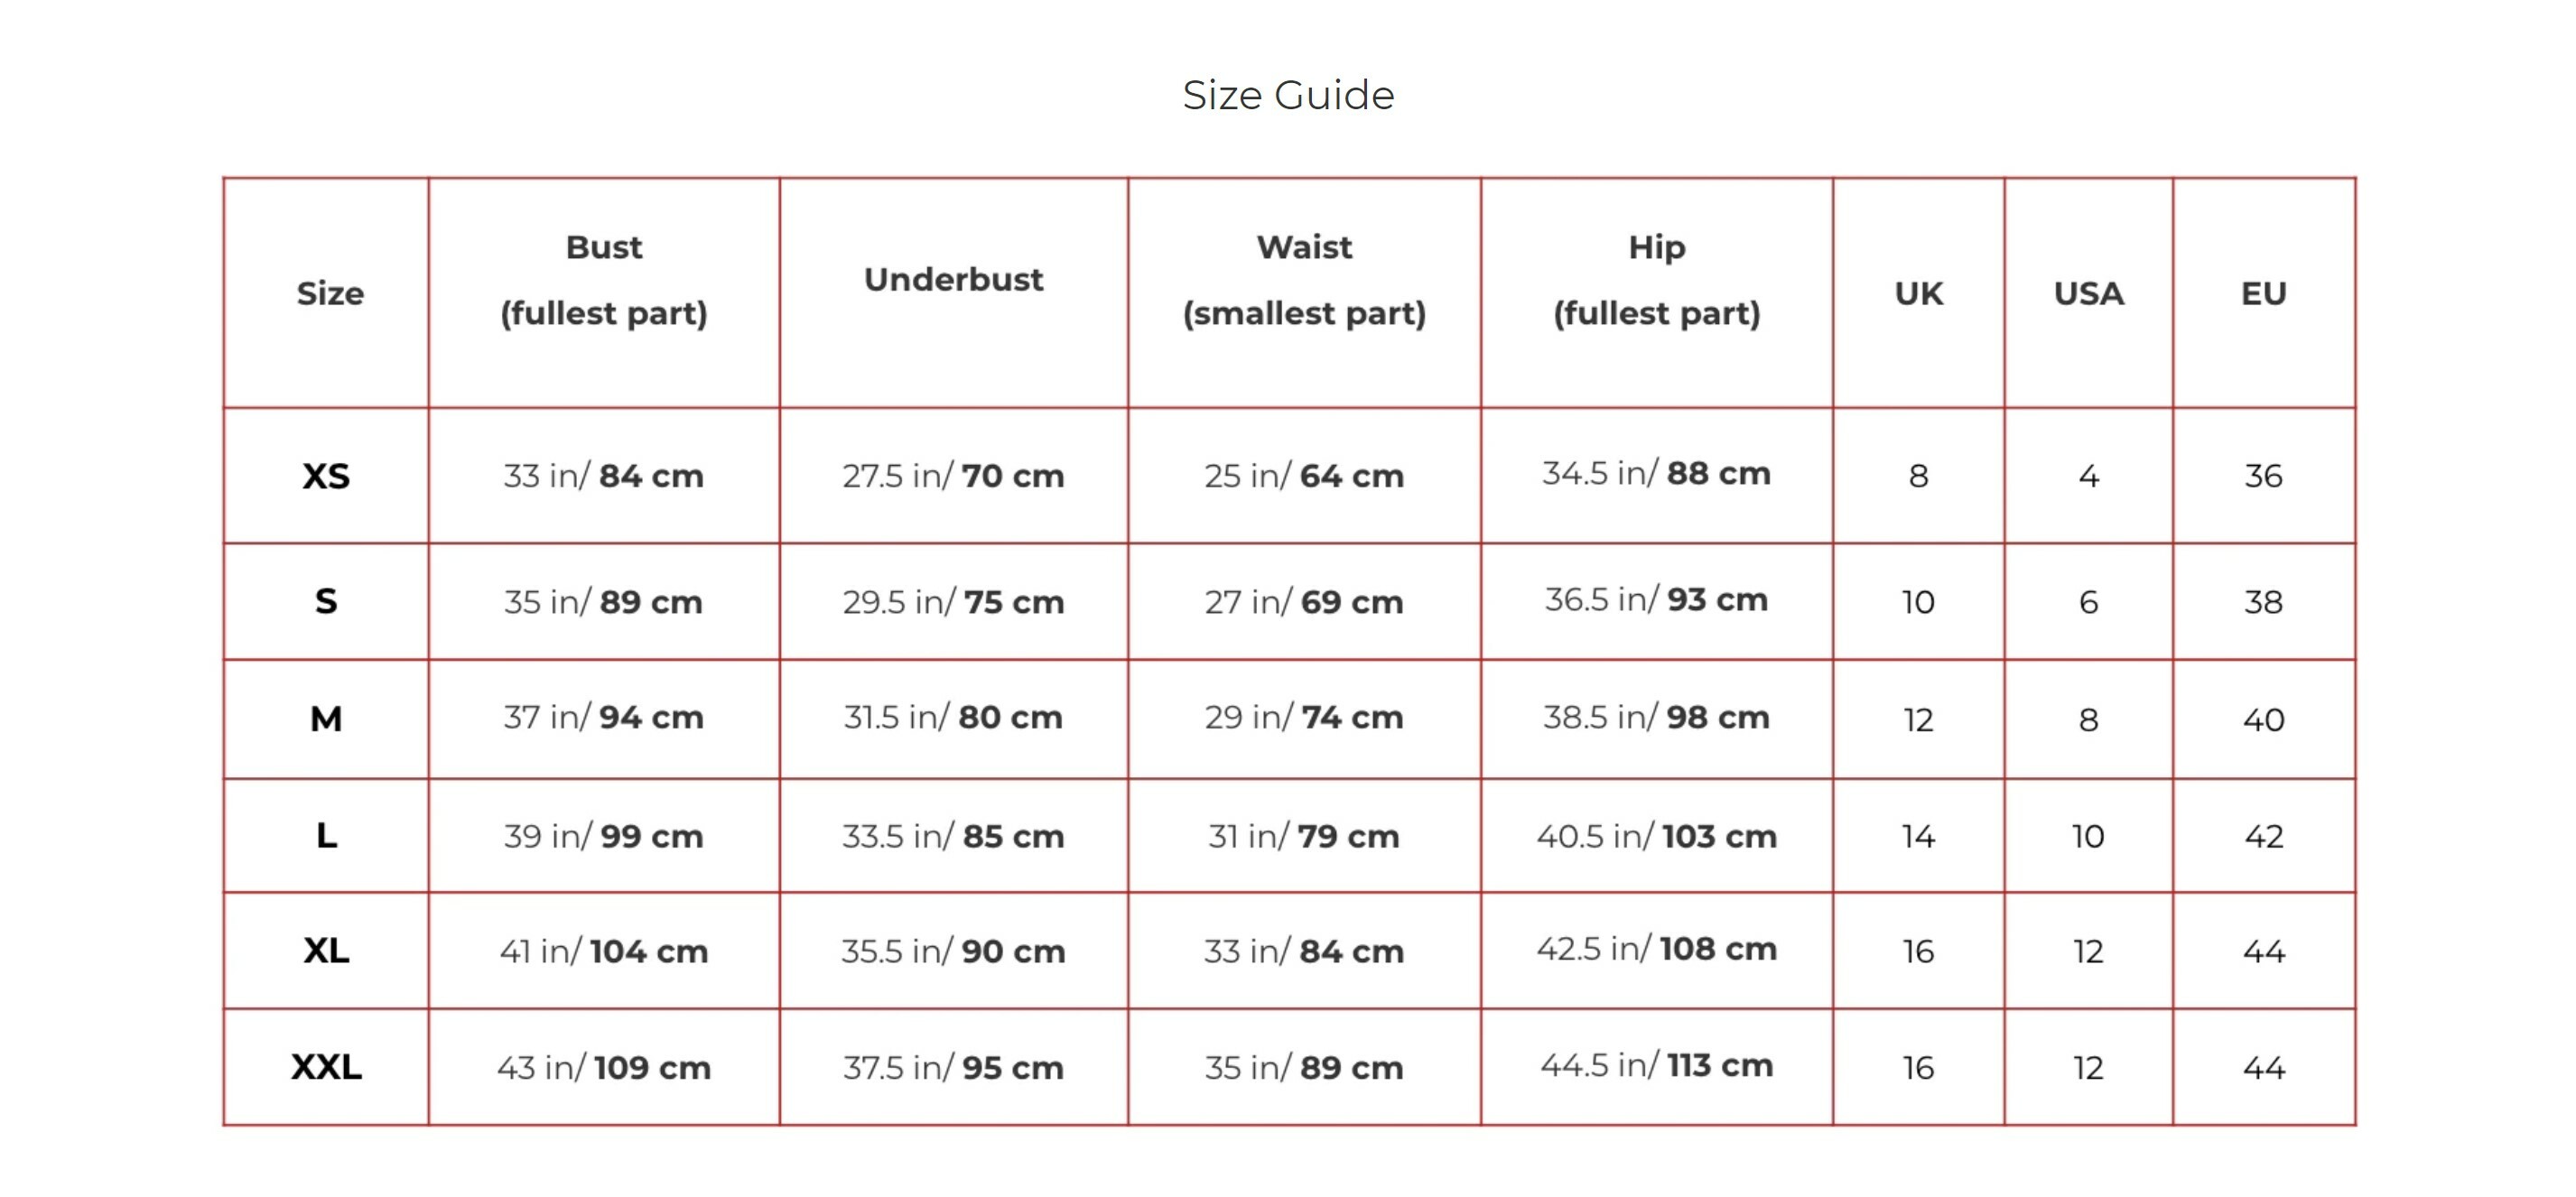The height and width of the screenshot is (1197, 2576).
Task: Select the 27.5 in/70 cm underbust cell
Action: (953, 476)
